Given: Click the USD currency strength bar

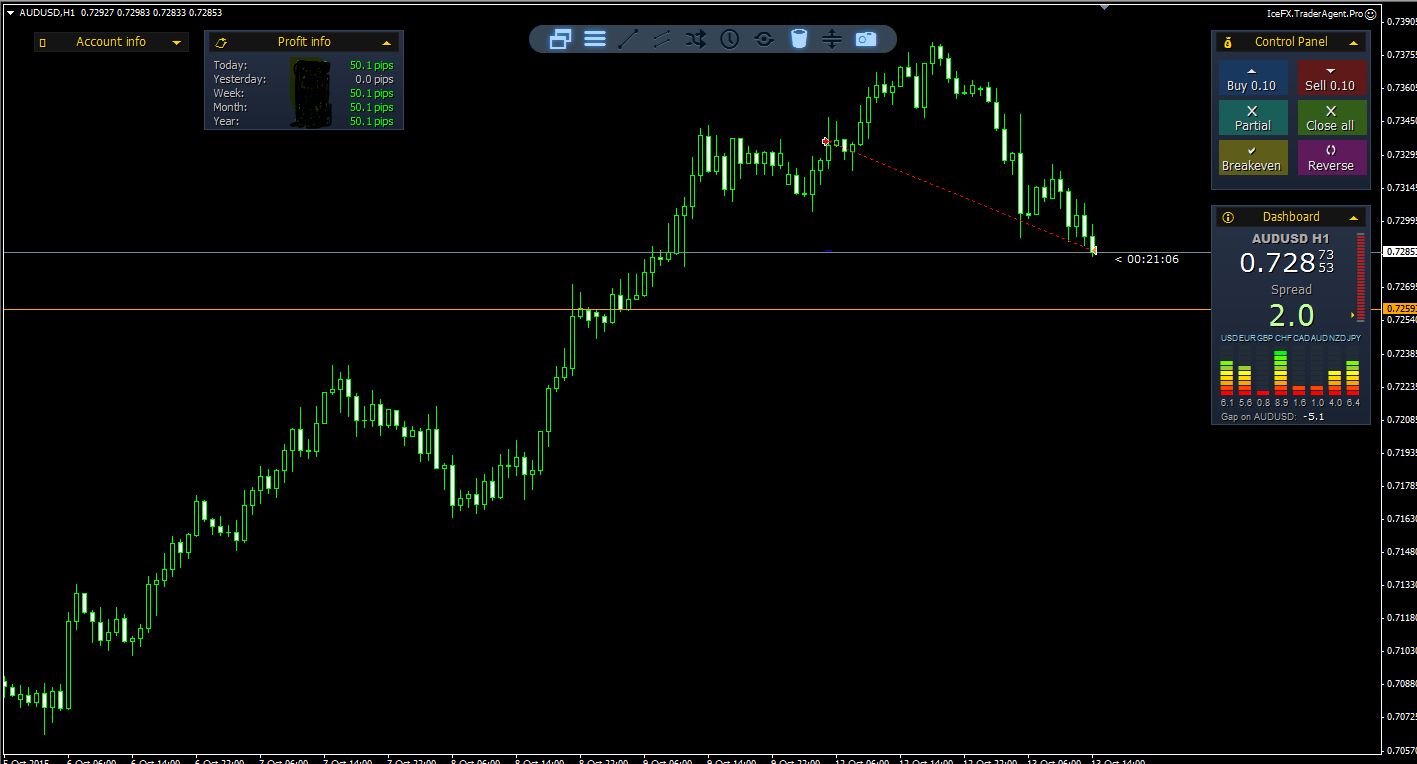Looking at the screenshot, I should point(1227,378).
